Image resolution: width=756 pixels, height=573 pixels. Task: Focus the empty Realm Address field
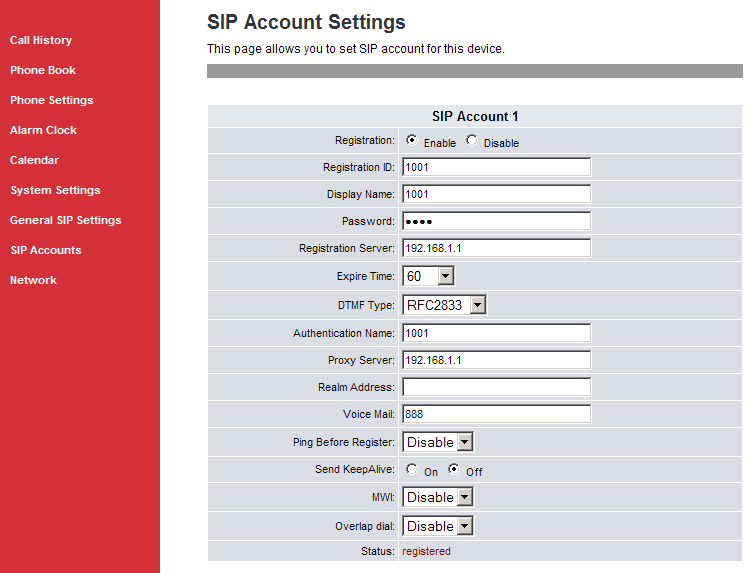[497, 387]
